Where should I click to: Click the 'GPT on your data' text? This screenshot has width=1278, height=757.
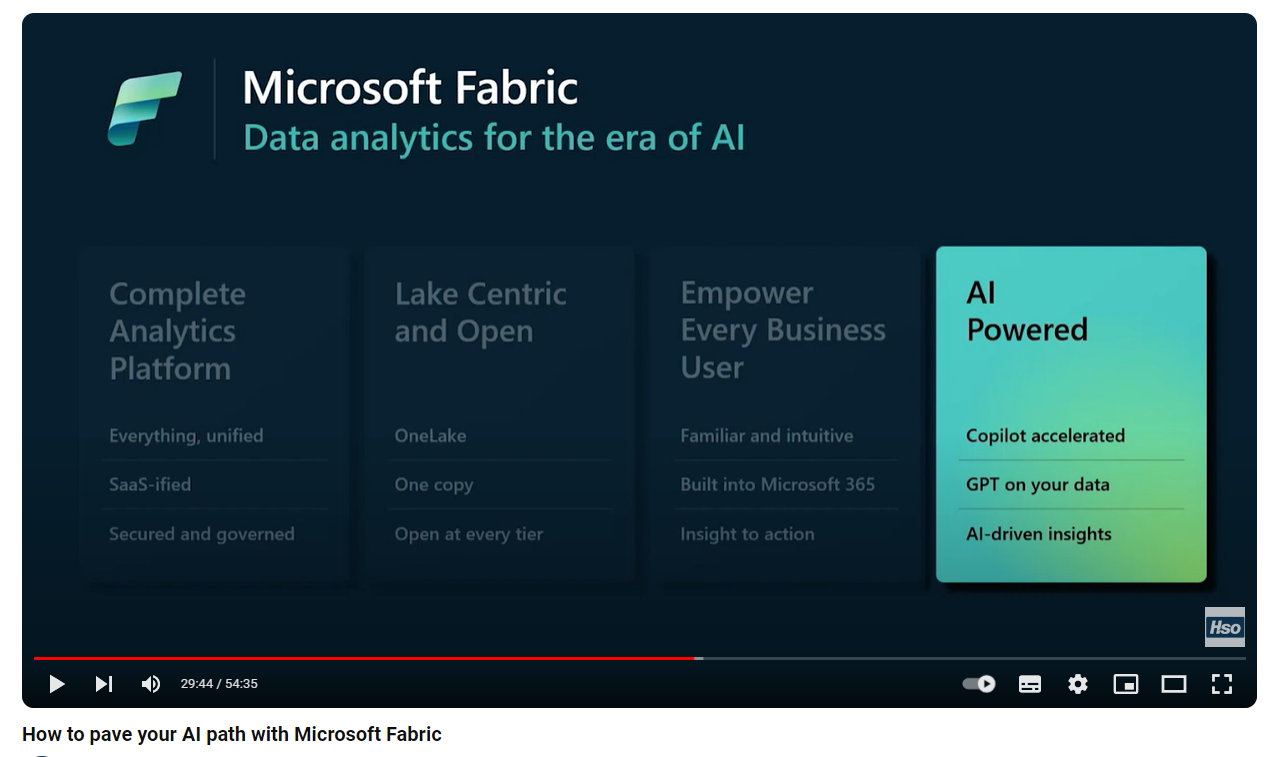coord(1037,485)
